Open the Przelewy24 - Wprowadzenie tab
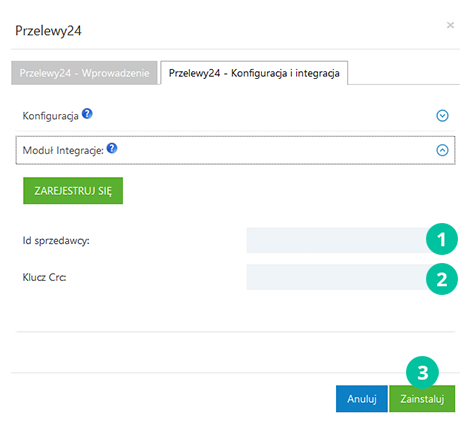The width and height of the screenshot is (471, 428). 84,73
